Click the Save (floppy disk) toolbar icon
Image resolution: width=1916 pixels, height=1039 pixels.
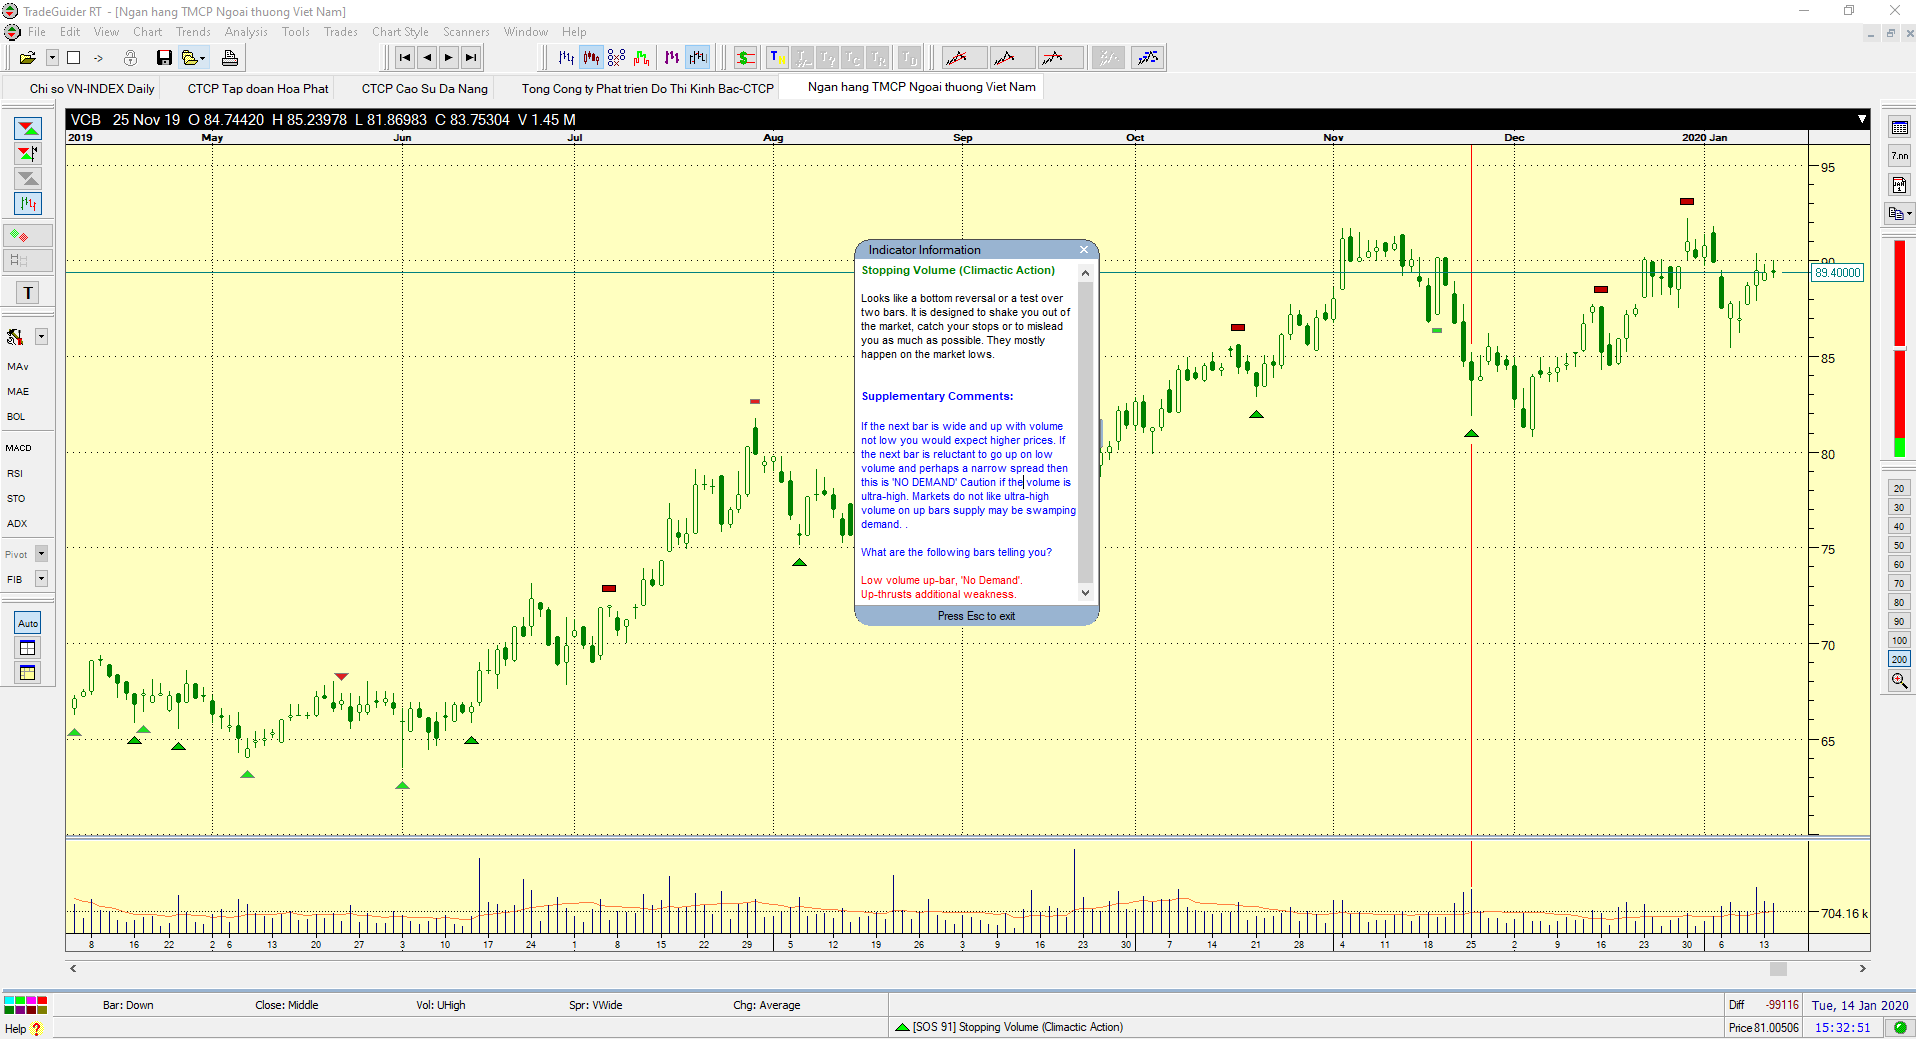point(164,58)
